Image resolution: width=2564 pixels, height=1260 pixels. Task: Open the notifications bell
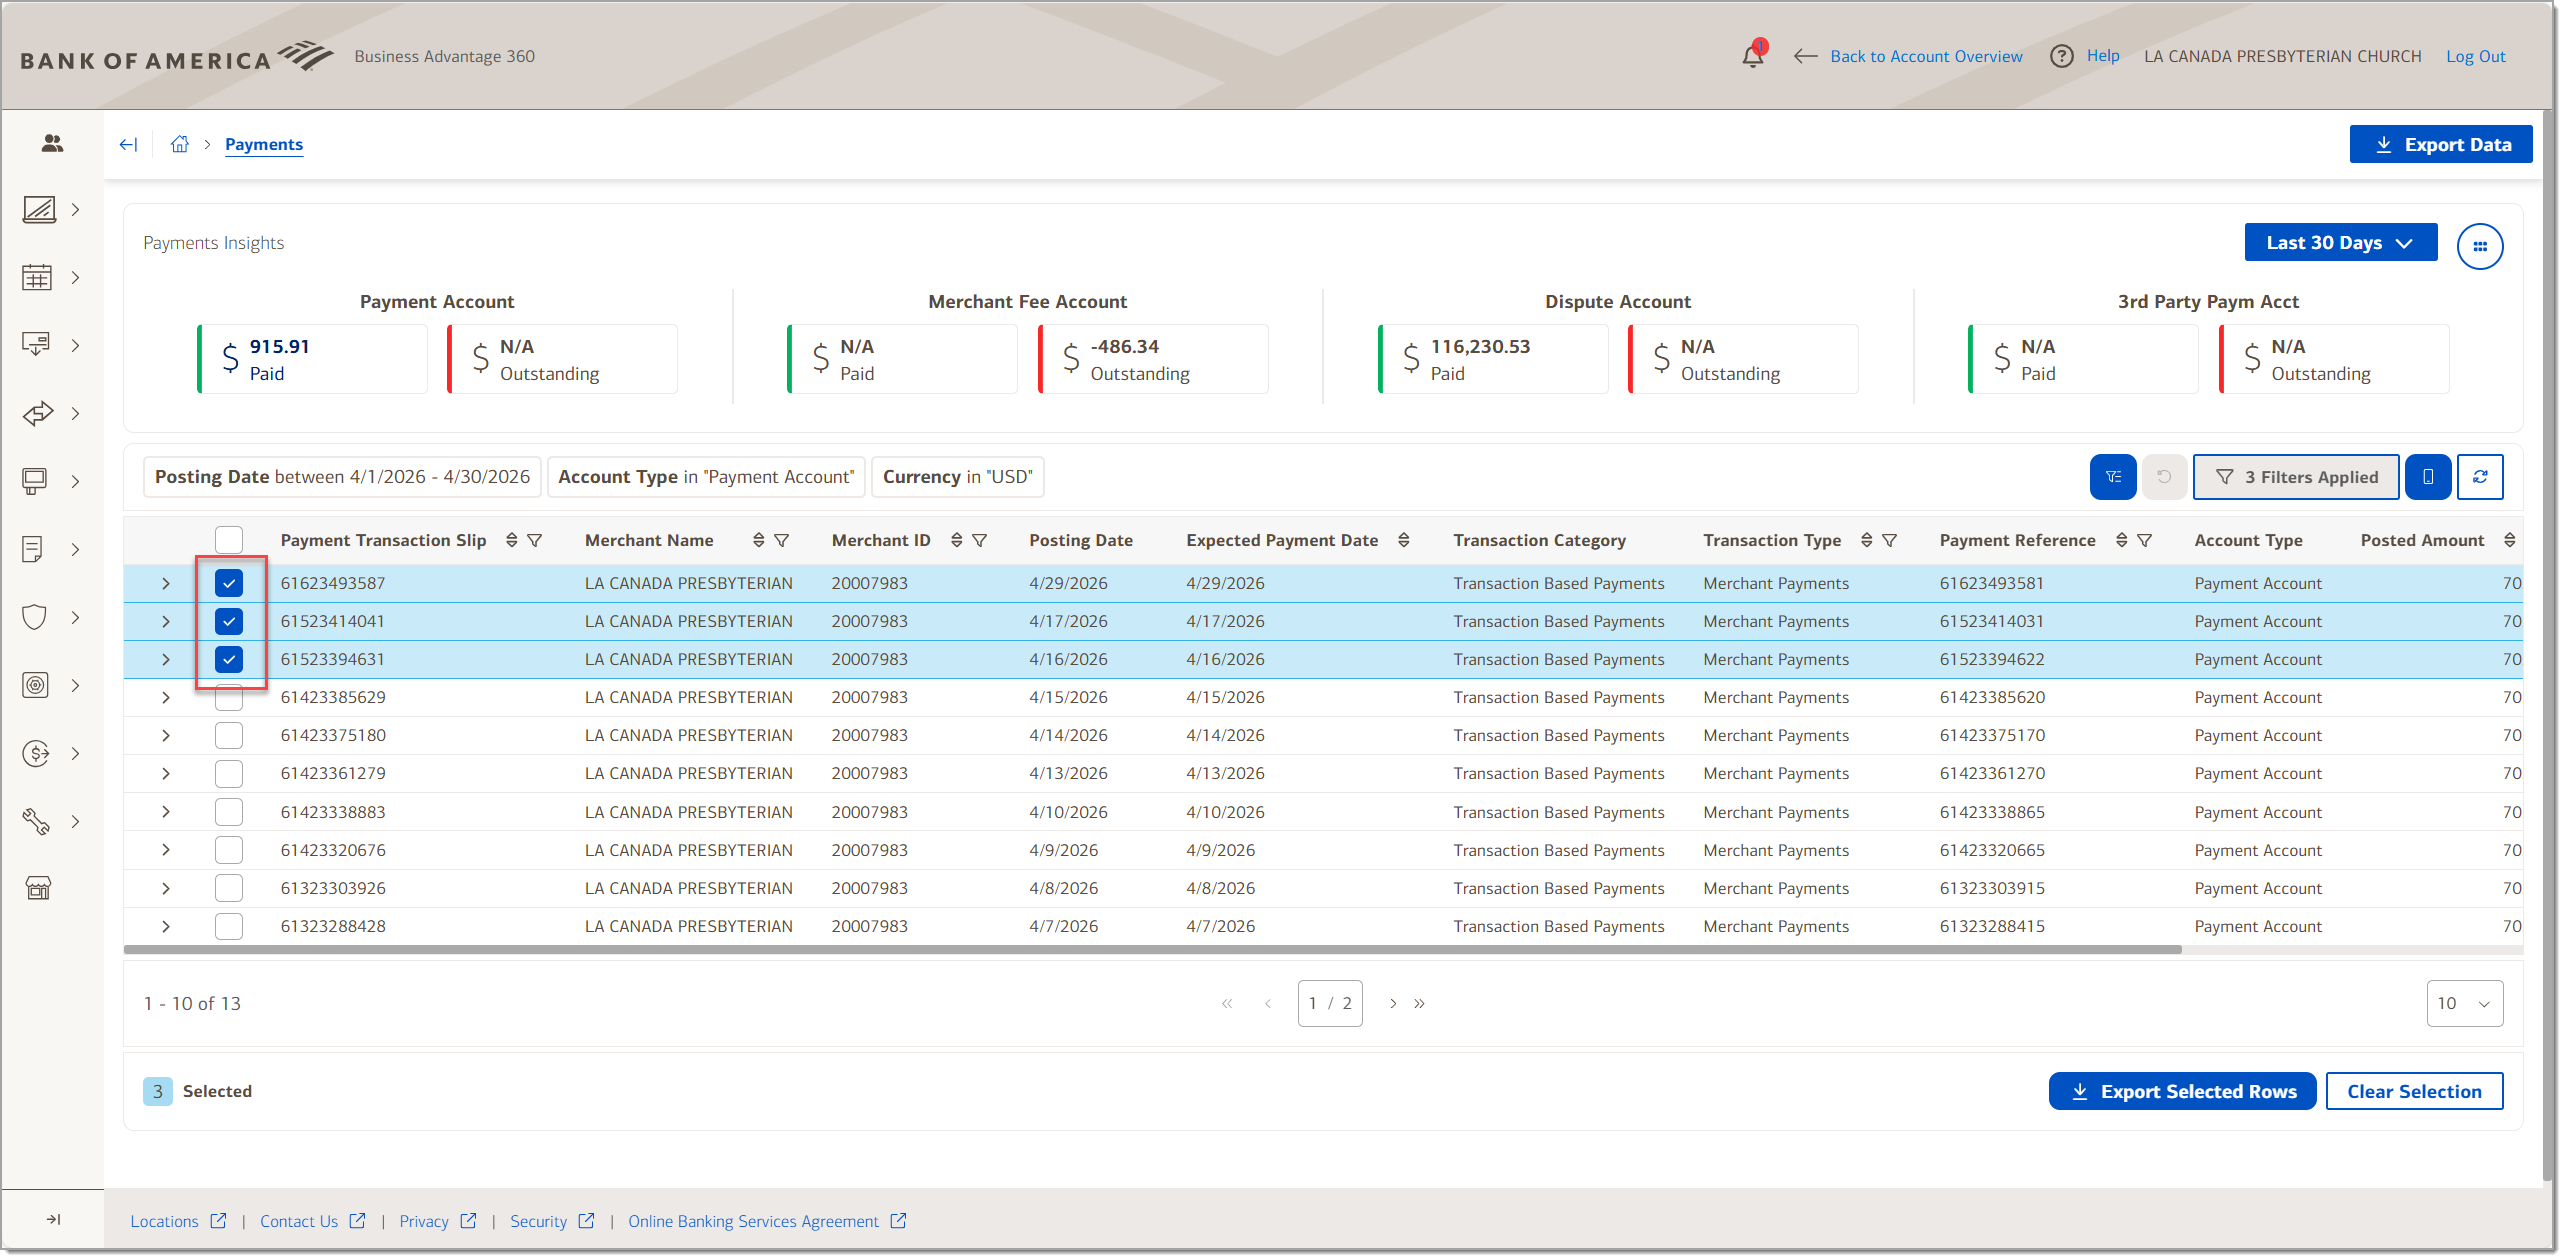point(1753,55)
